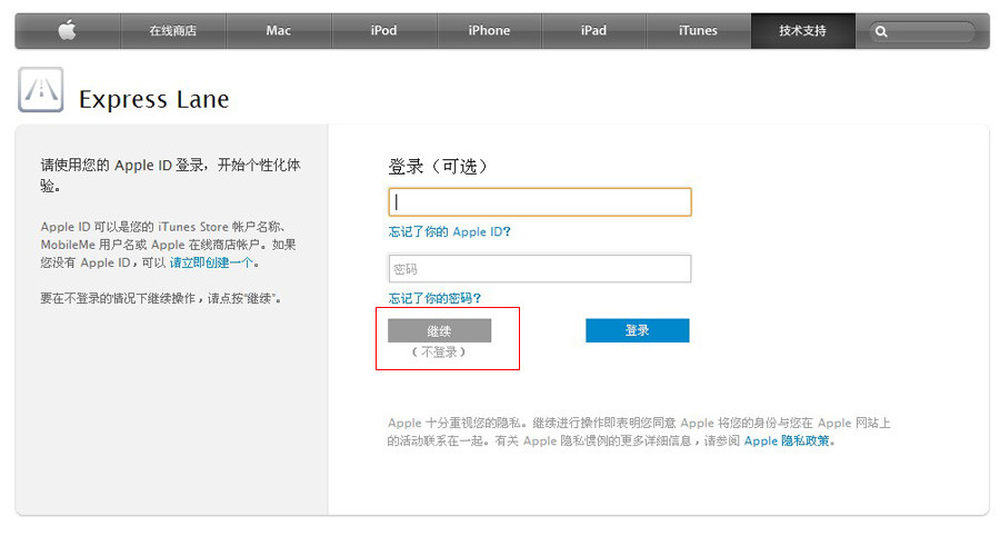1000x556 pixels.
Task: Click the search magnifier icon
Action: tap(881, 31)
